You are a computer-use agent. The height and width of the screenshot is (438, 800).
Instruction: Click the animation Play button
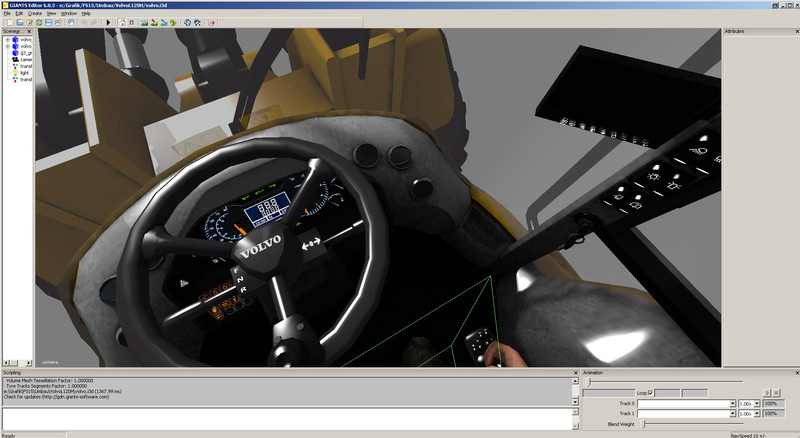pos(767,393)
